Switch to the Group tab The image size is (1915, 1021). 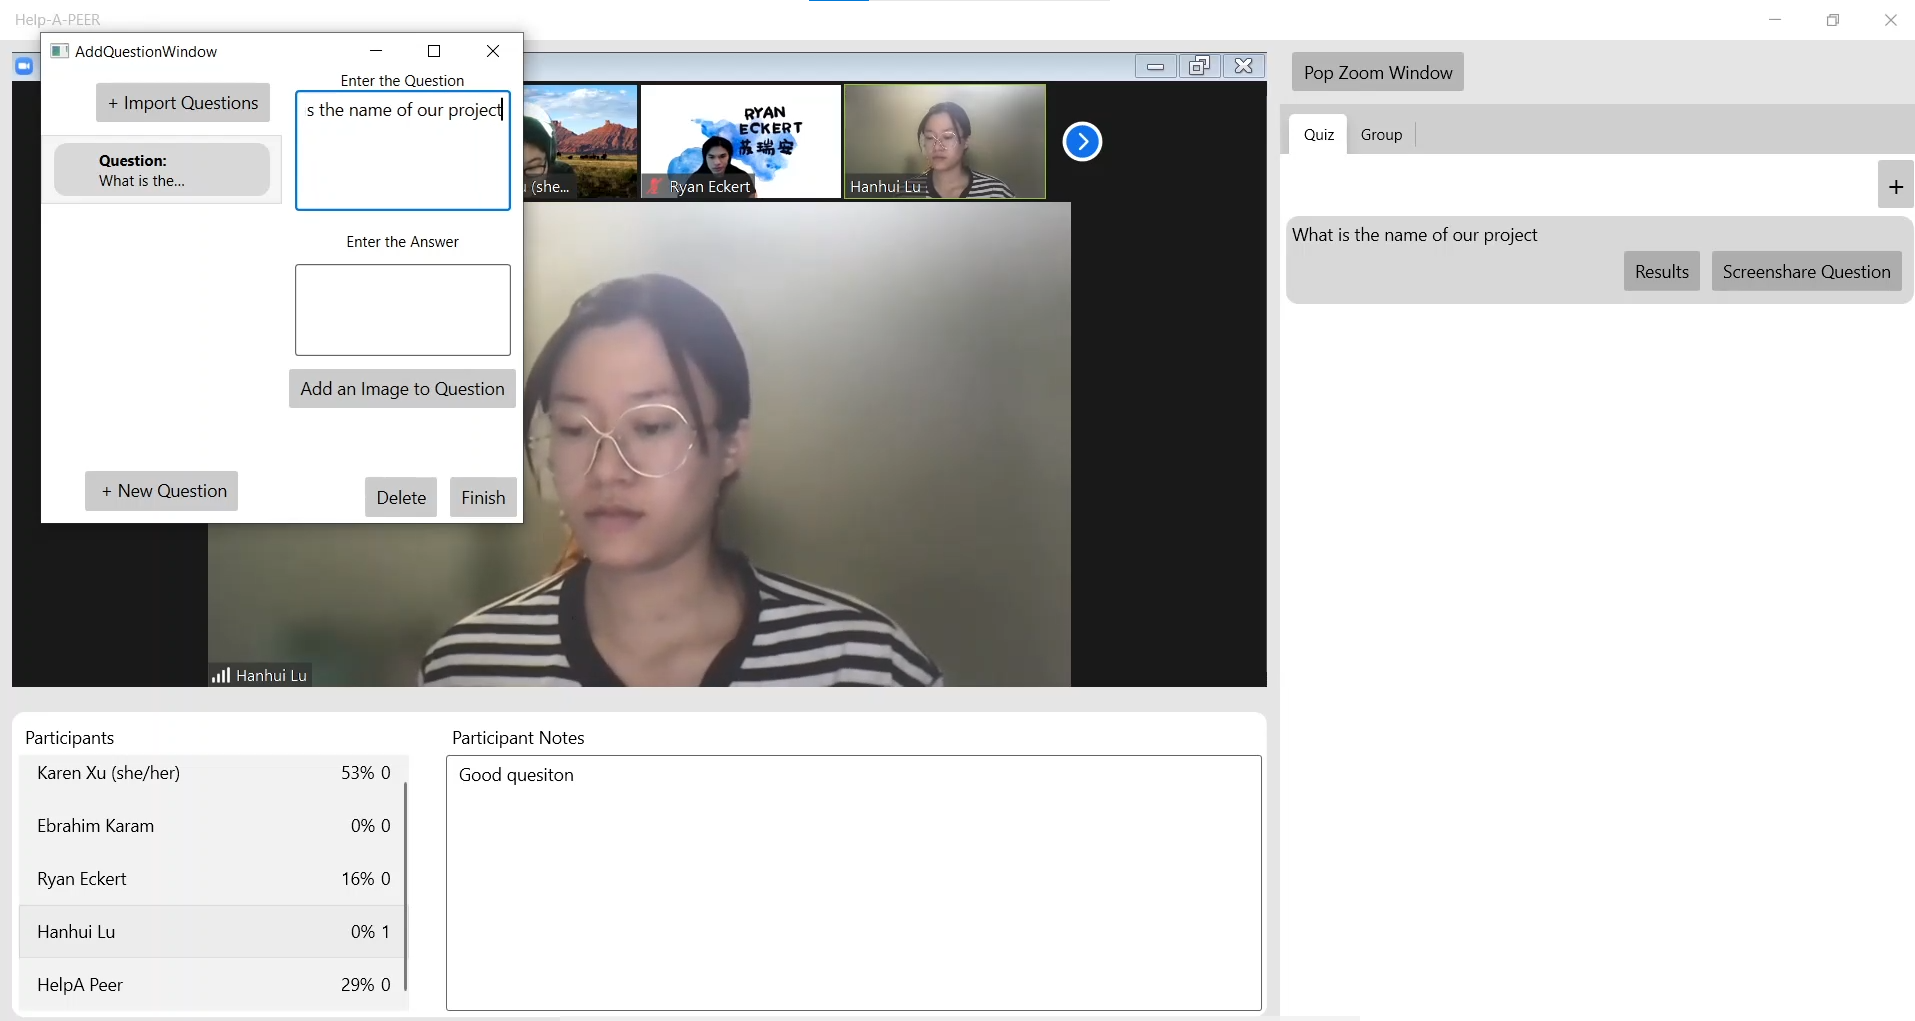tap(1381, 134)
